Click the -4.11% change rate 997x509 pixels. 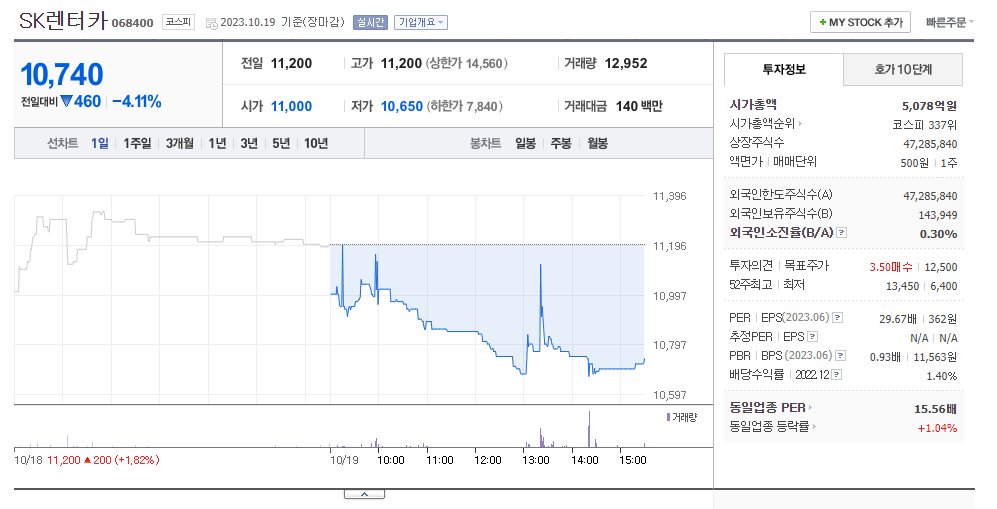point(137,101)
